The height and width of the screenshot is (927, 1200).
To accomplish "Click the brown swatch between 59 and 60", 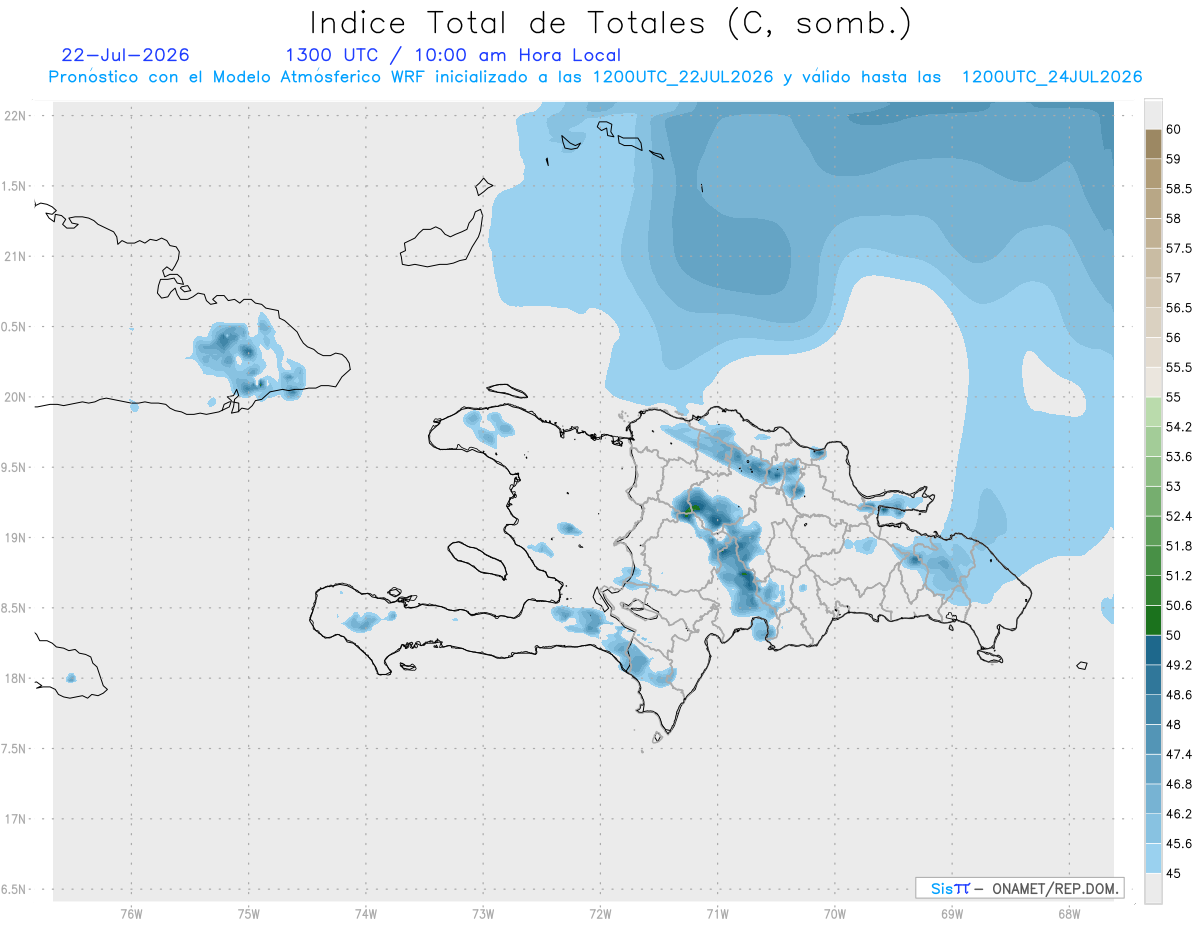I will [x=1153, y=144].
